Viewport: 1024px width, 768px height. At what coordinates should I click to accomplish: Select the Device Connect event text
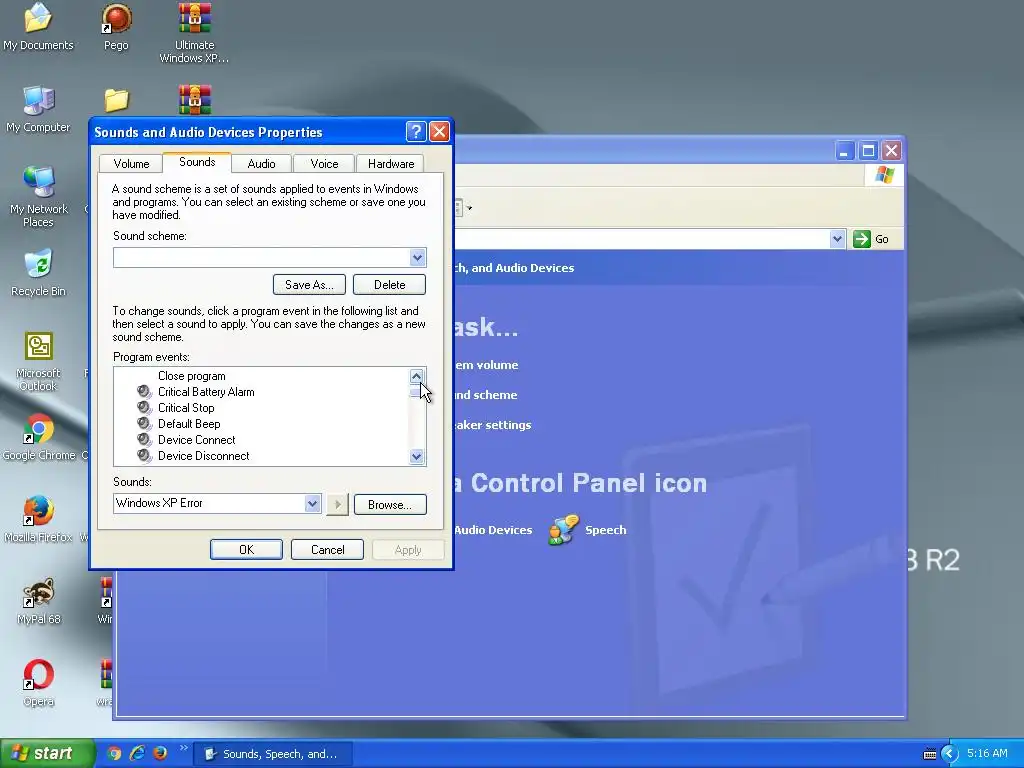click(197, 440)
